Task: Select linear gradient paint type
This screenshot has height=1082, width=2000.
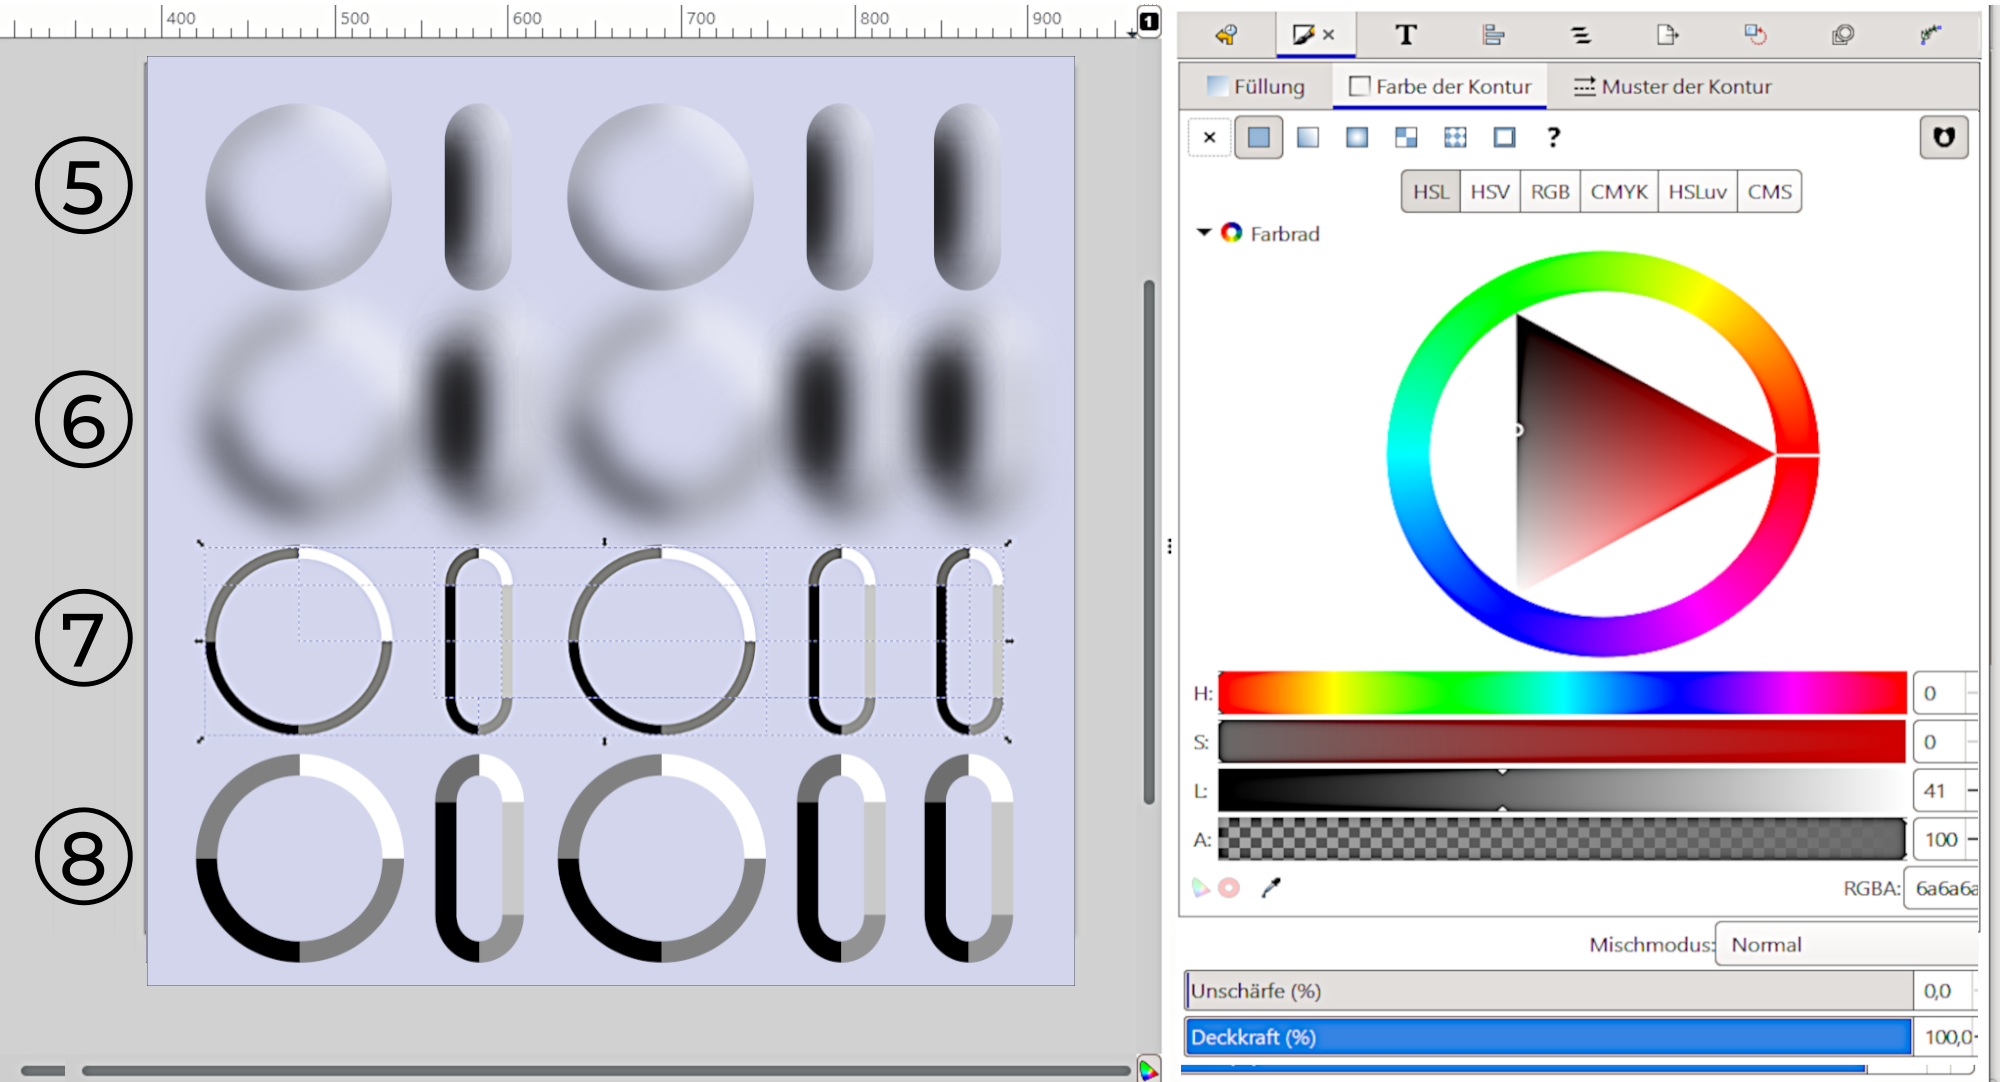Action: (x=1308, y=137)
